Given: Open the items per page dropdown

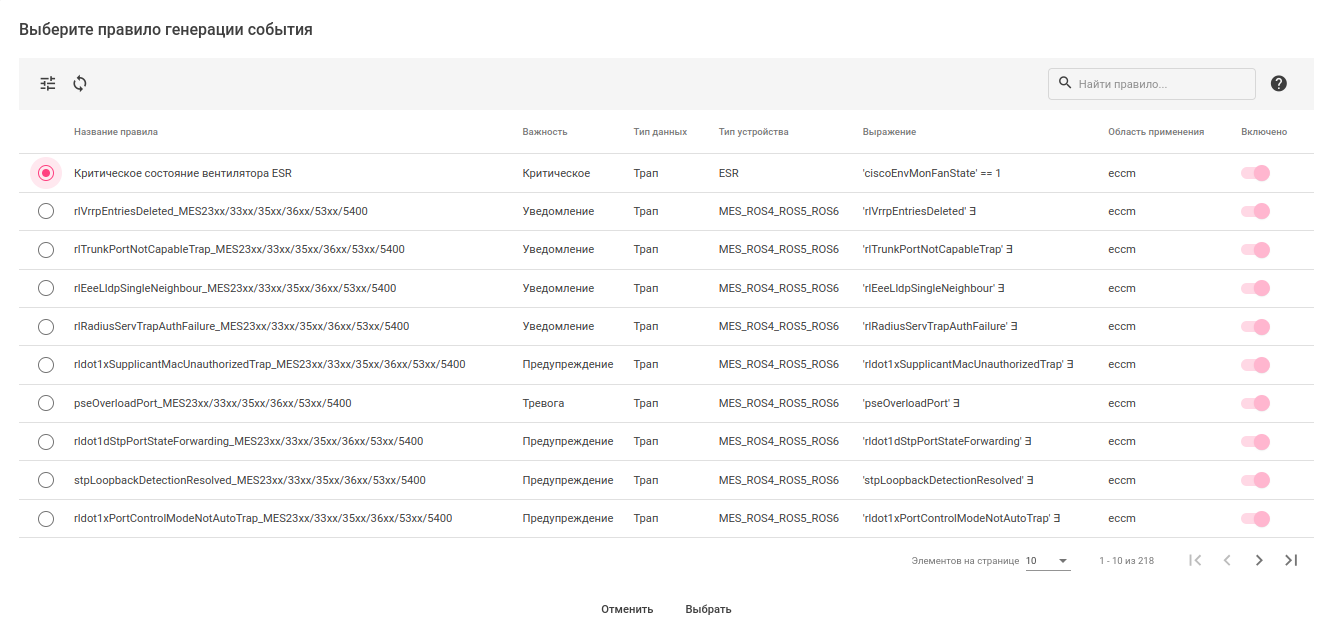Looking at the screenshot, I should pos(1047,561).
